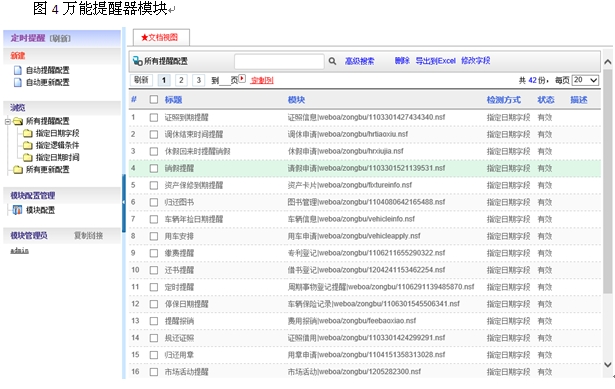The image size is (615, 389).
Task: Click the (刷新) link beside 定时提醒
Action: pos(60,38)
